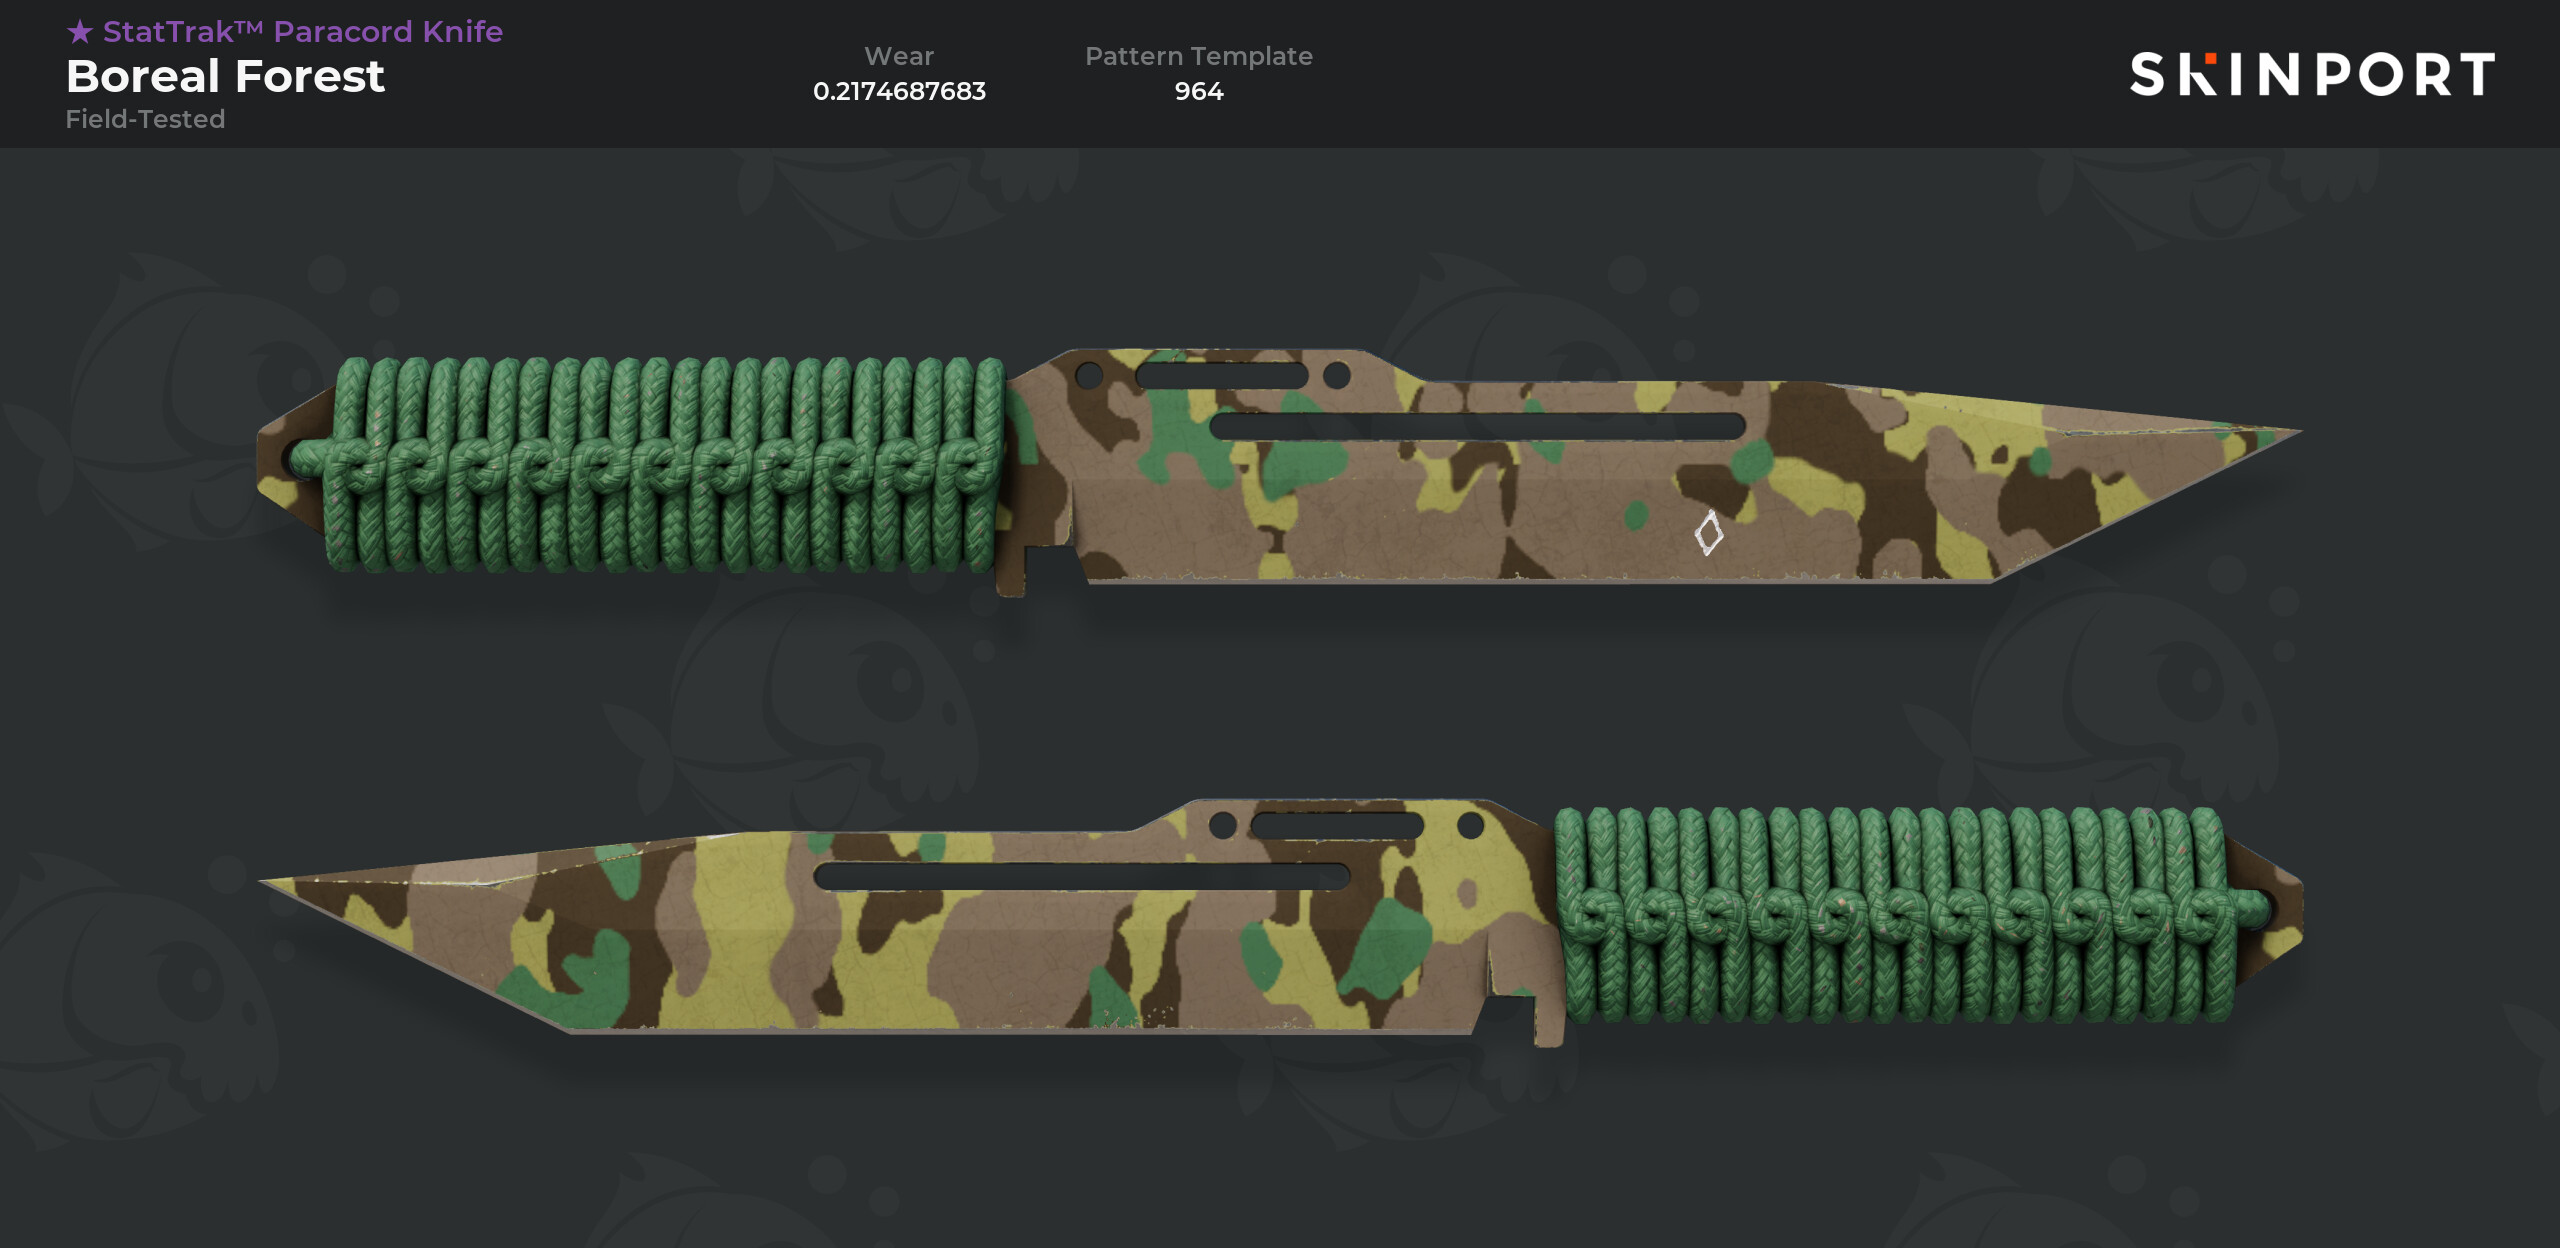Select the wear value 0.2174687683
2560x1248 pixels.
pyautogui.click(x=899, y=91)
